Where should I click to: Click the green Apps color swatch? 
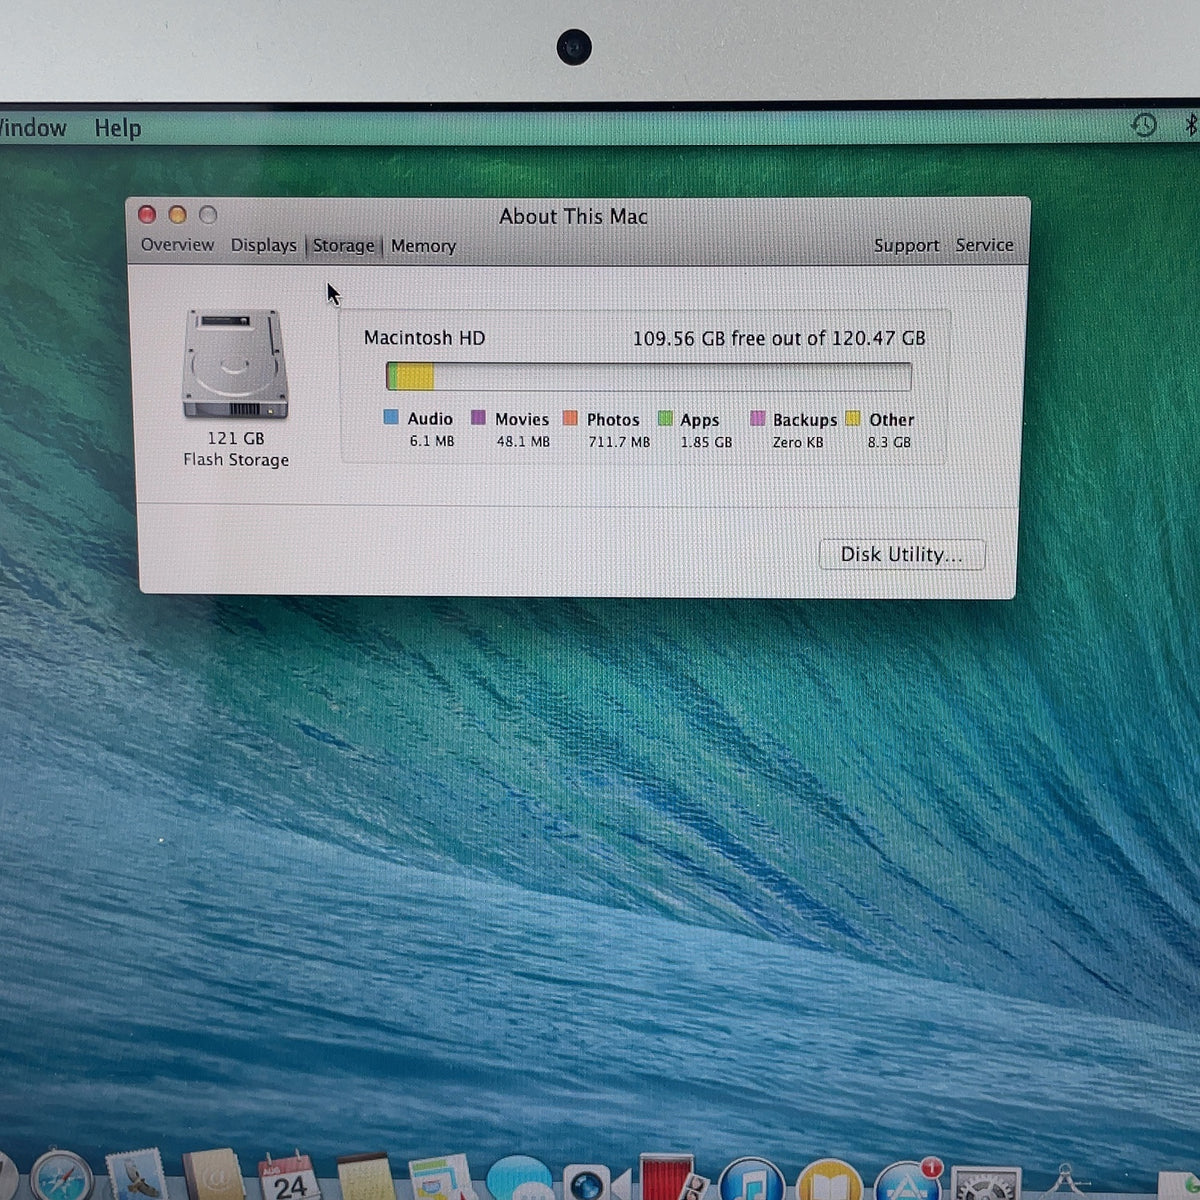point(665,418)
